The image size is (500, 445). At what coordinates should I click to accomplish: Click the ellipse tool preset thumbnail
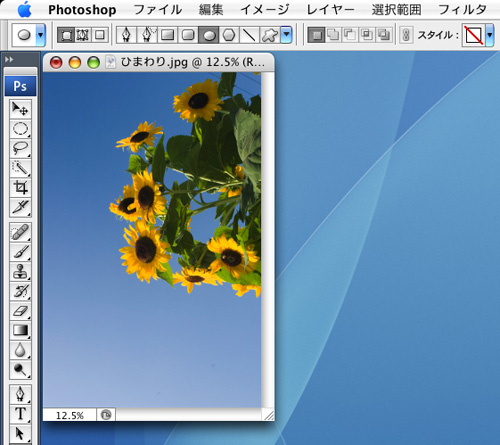pos(24,35)
